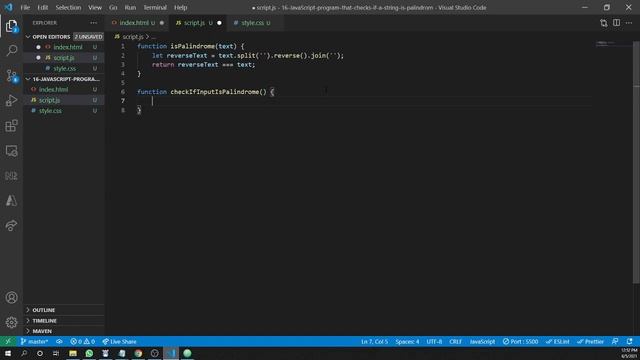Open the Search view in activity bar
640x360 pixels.
11,51
